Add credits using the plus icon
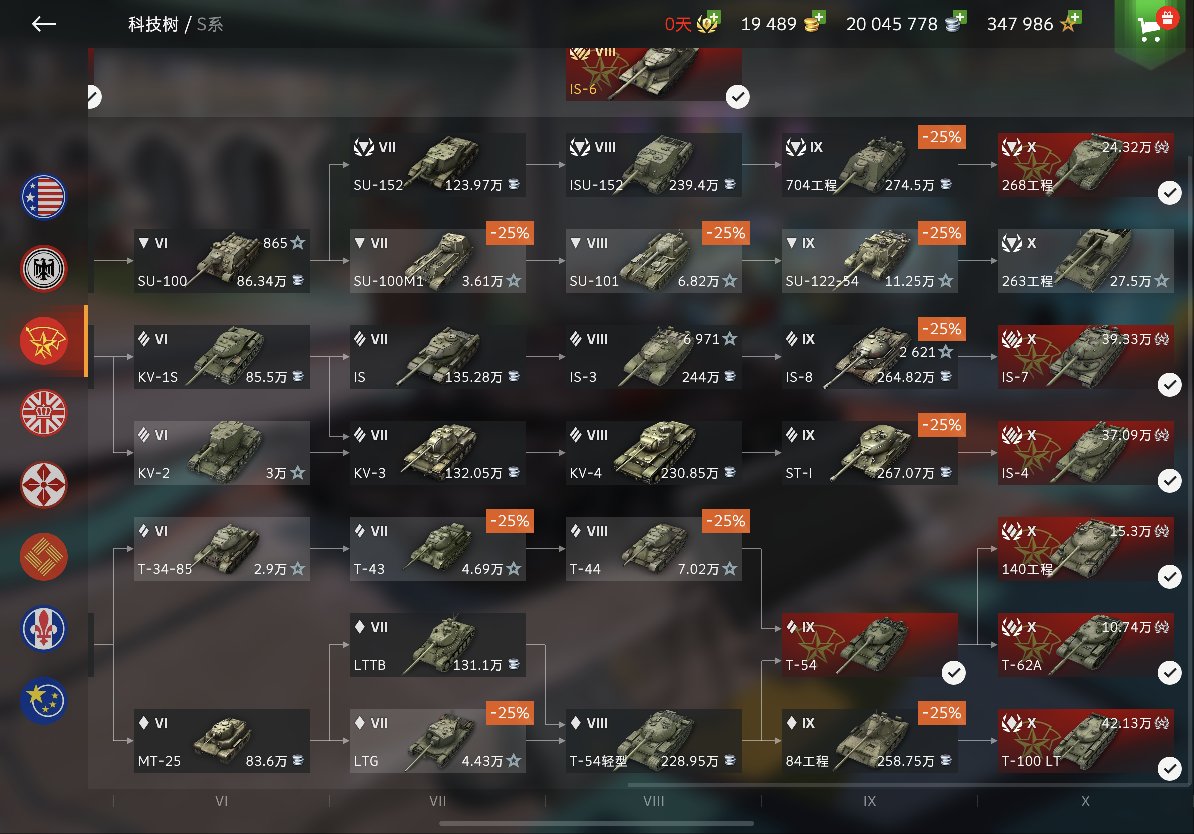 pos(959,17)
